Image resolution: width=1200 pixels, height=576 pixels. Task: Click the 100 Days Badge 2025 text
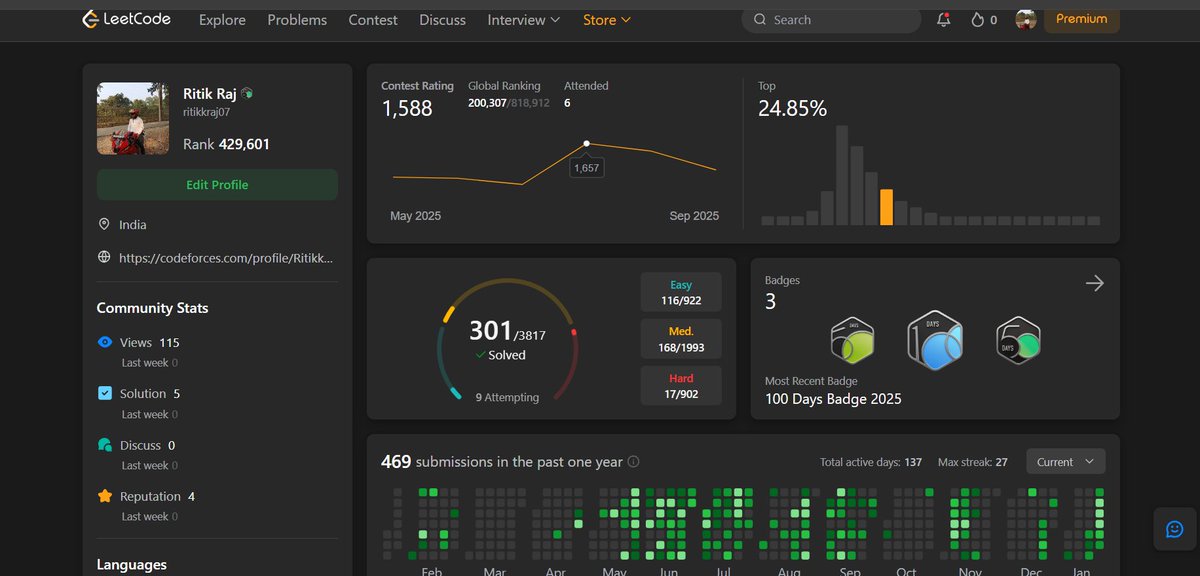point(833,399)
